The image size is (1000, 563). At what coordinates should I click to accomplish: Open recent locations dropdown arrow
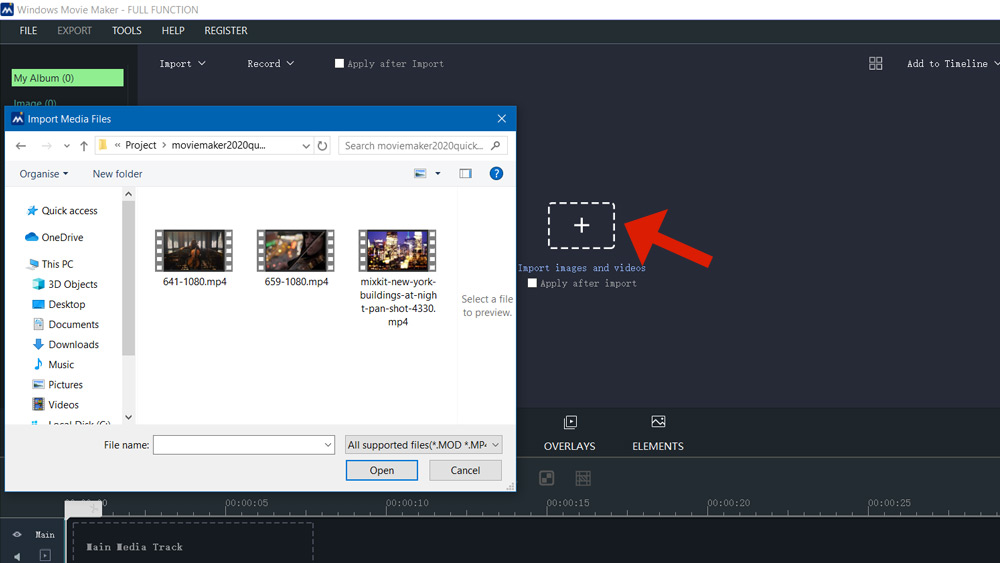(66, 146)
